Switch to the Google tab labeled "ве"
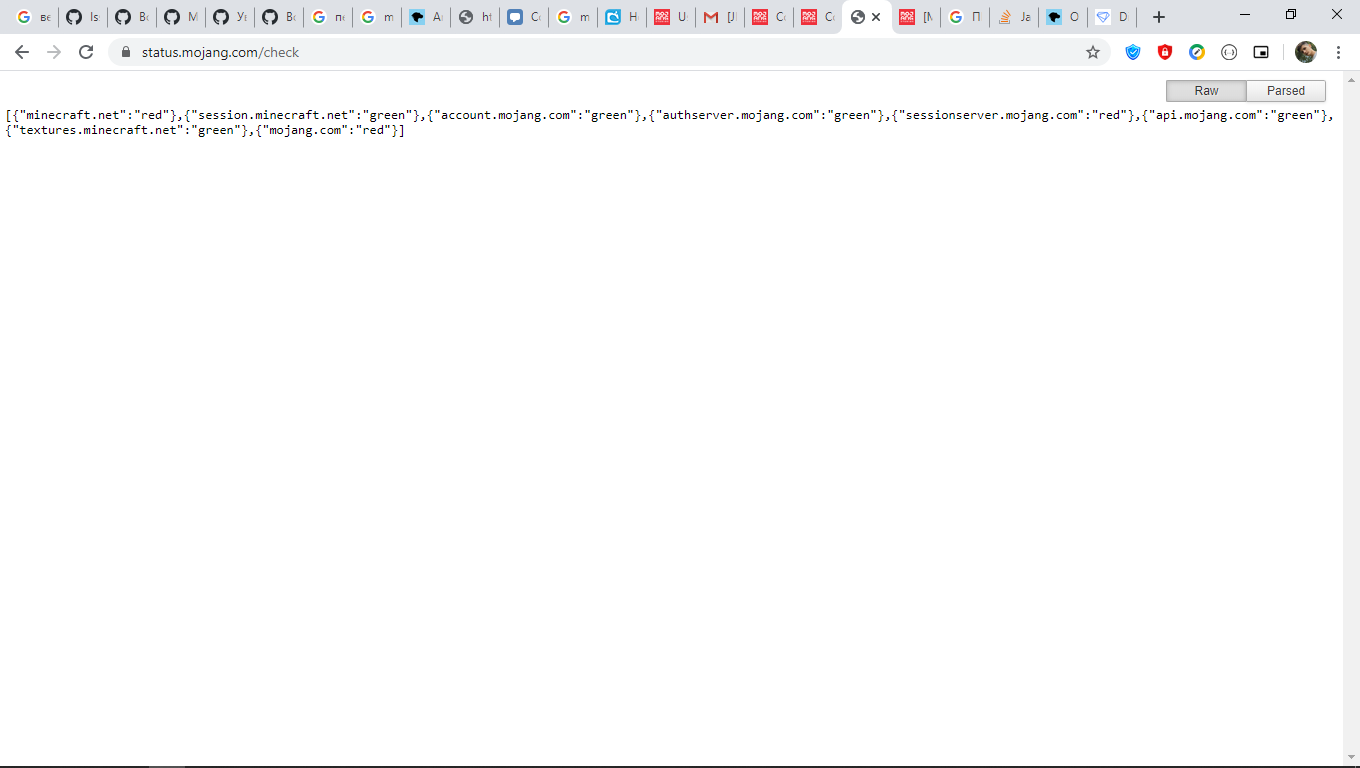 pos(35,17)
